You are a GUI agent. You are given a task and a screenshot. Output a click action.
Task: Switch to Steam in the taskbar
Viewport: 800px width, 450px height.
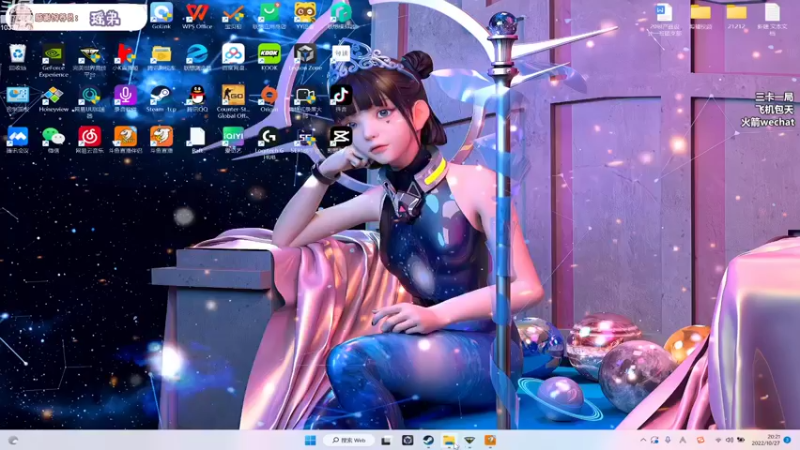click(428, 440)
